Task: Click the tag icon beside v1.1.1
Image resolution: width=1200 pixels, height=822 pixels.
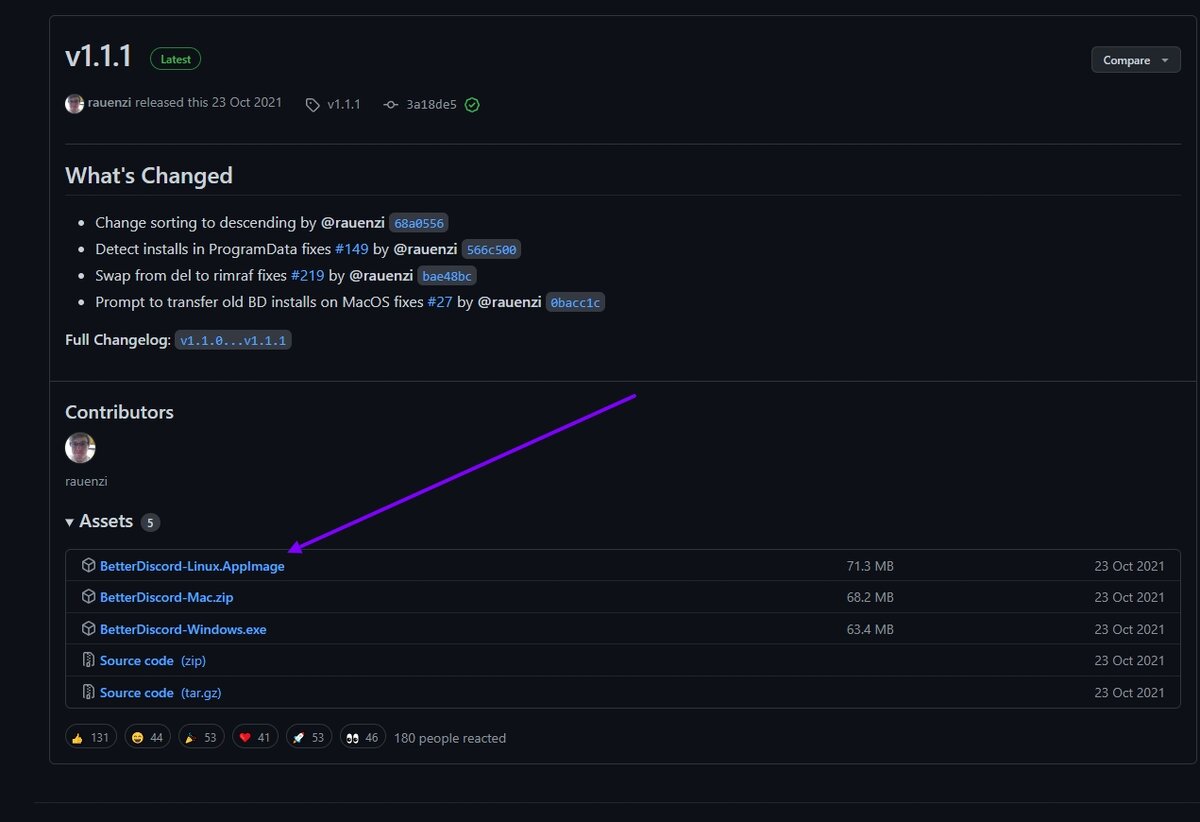Action: tap(313, 104)
